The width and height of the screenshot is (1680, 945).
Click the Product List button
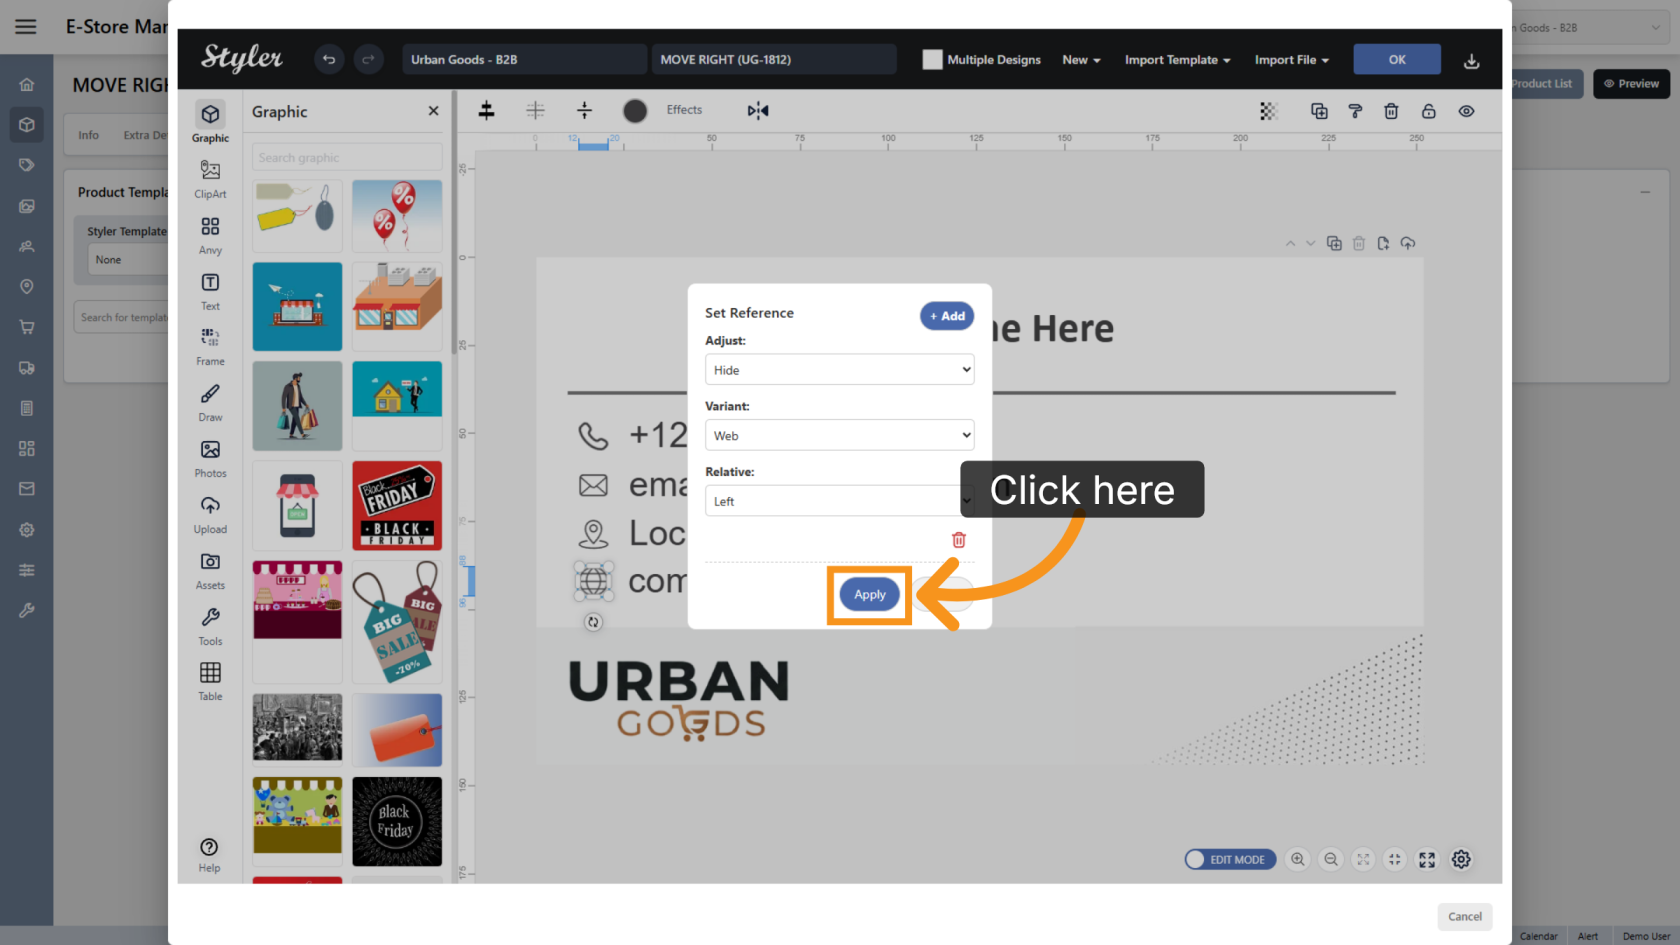[1542, 84]
